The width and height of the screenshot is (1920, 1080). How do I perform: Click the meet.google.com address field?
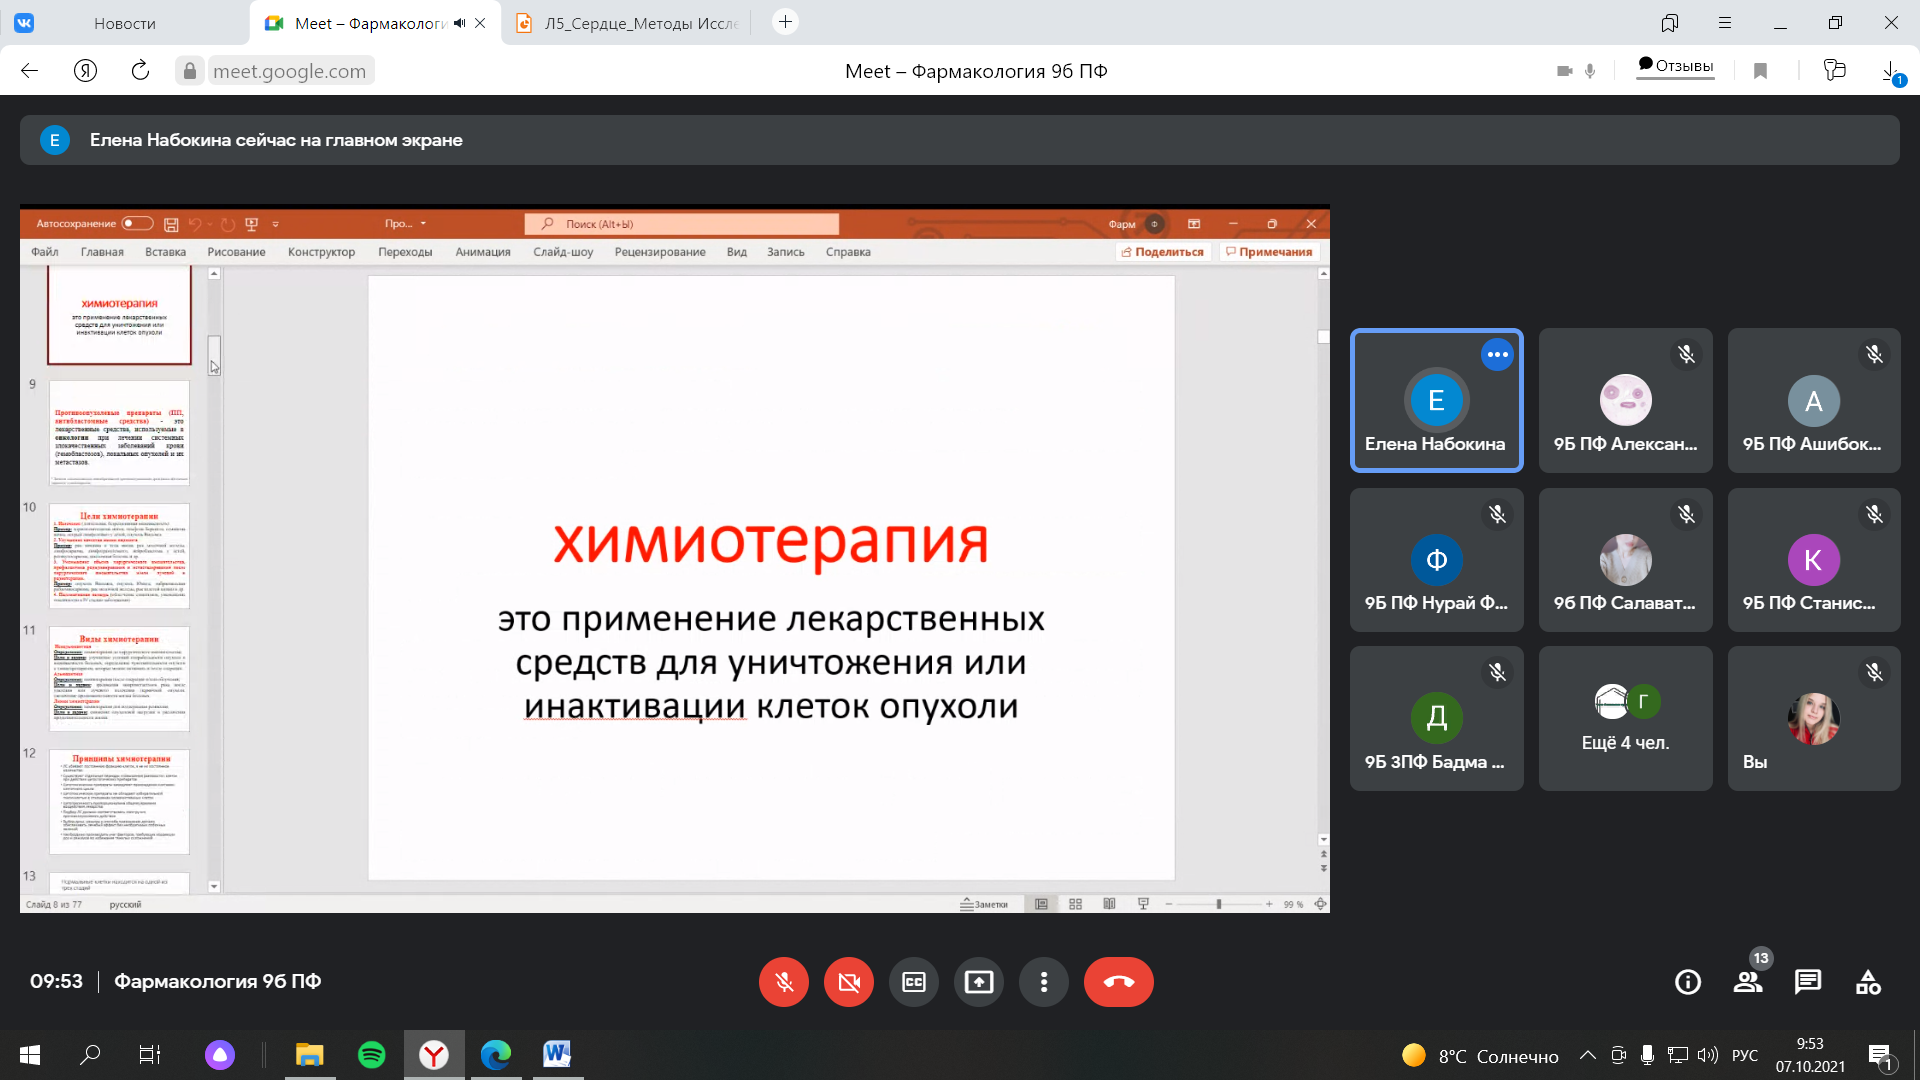[289, 71]
